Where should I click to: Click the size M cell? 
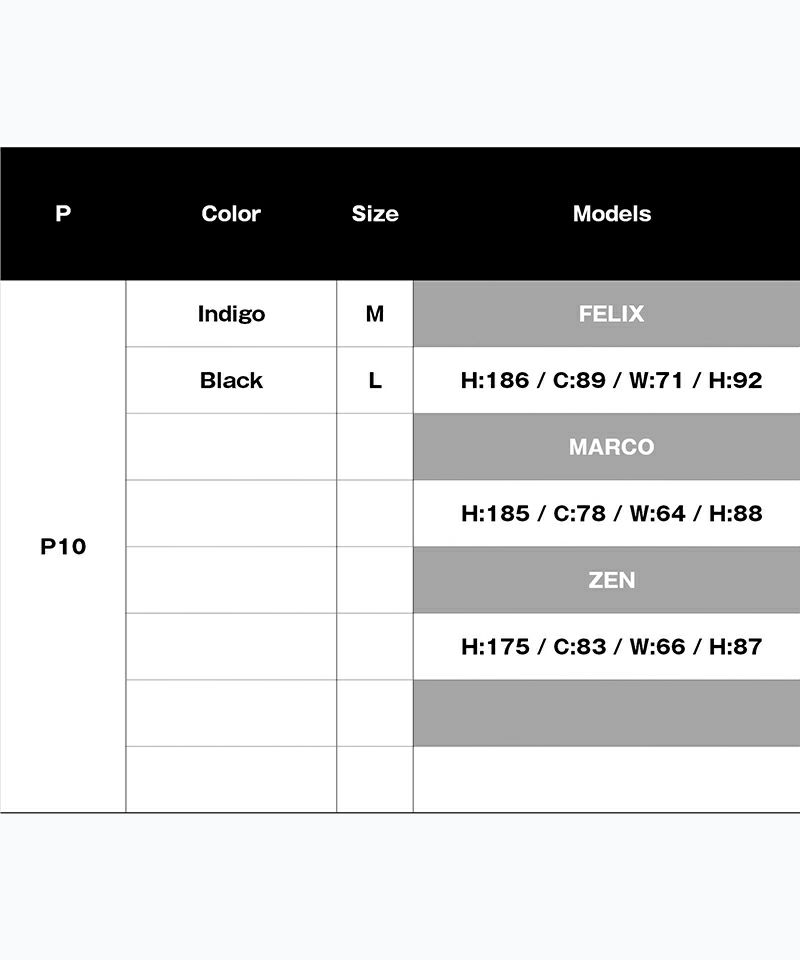(x=375, y=314)
